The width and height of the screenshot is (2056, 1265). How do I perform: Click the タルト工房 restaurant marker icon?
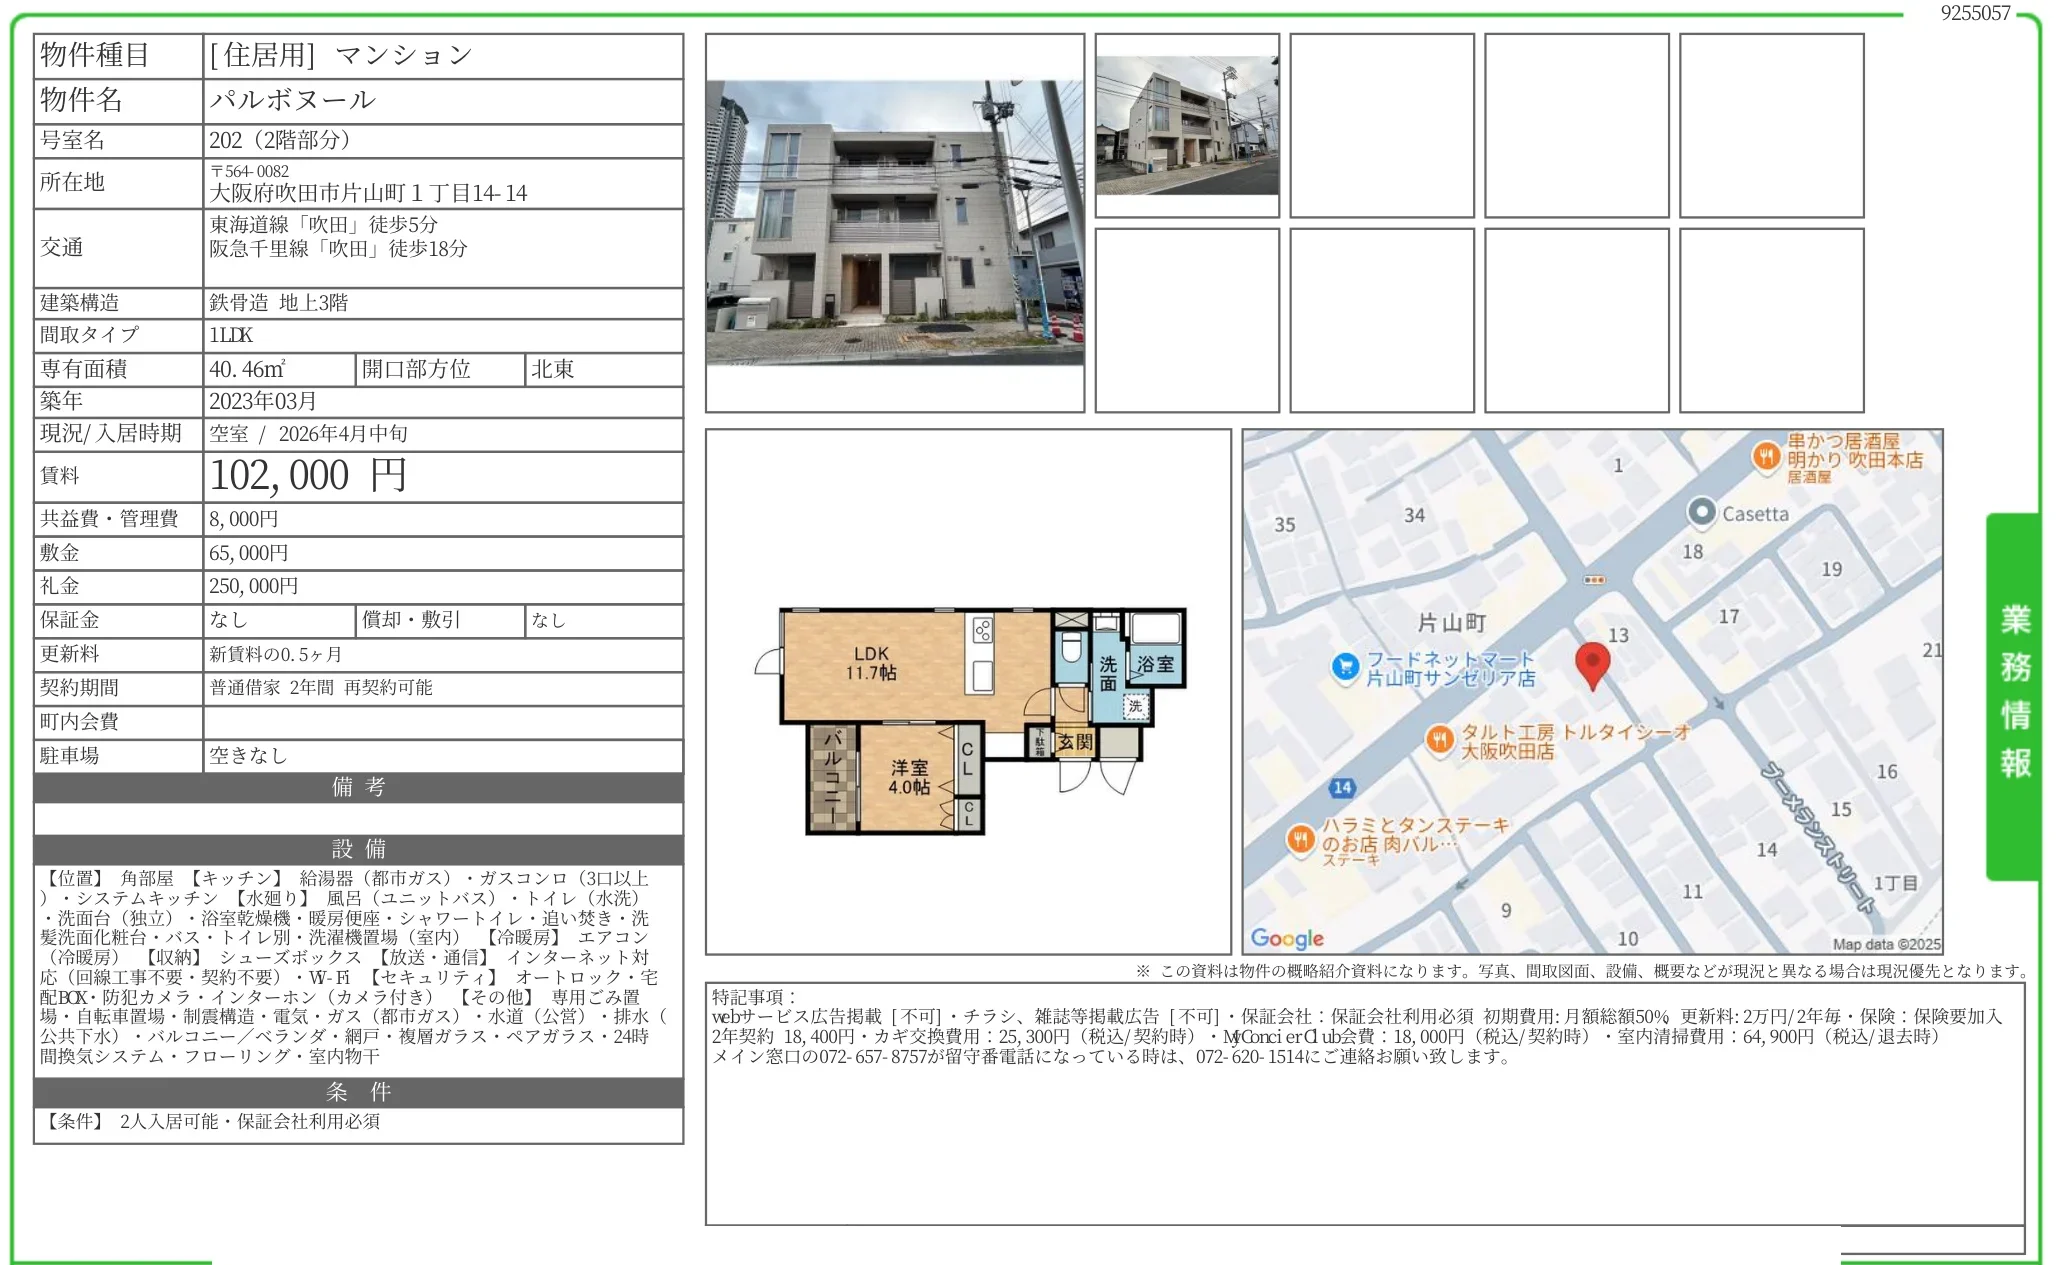tap(1439, 740)
